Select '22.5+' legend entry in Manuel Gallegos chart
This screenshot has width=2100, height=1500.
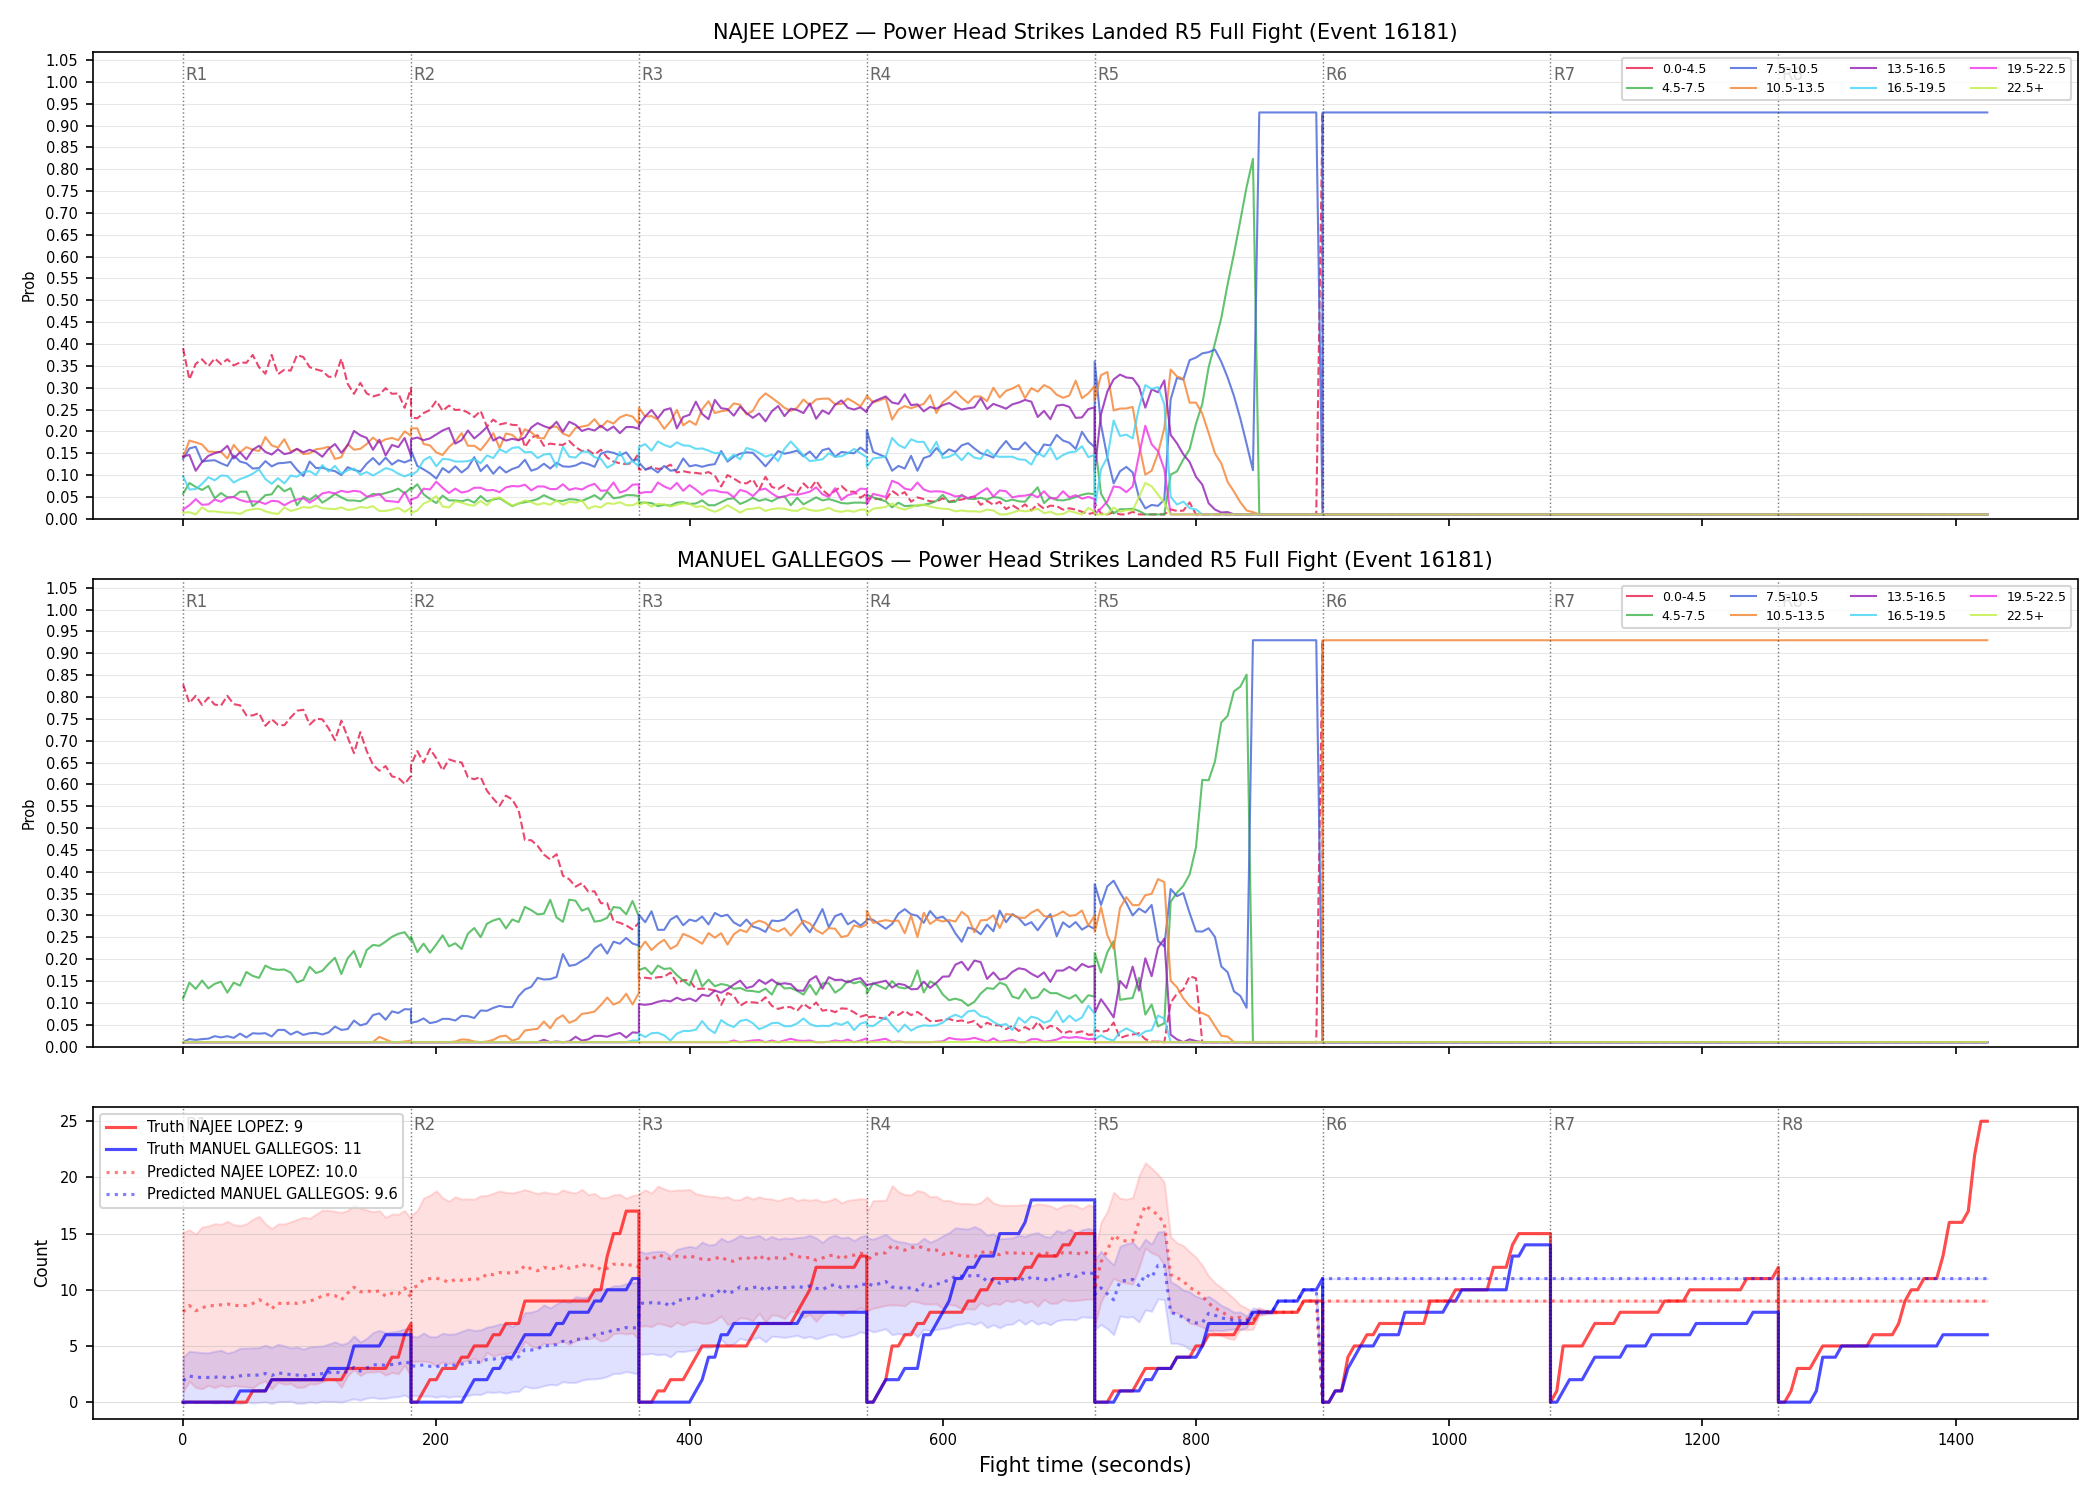pyautogui.click(x=2007, y=616)
